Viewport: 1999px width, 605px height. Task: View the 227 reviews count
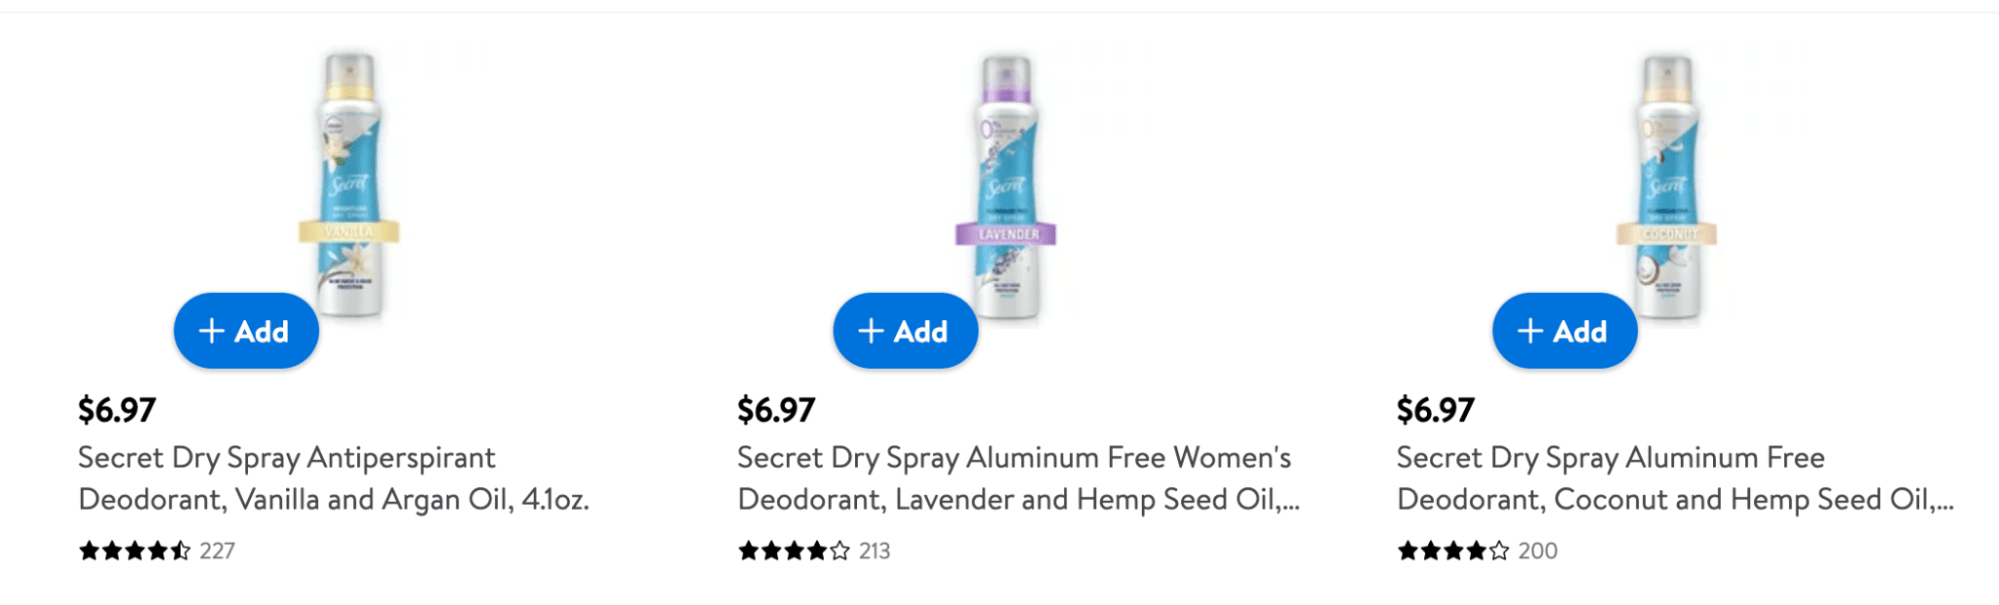click(217, 551)
